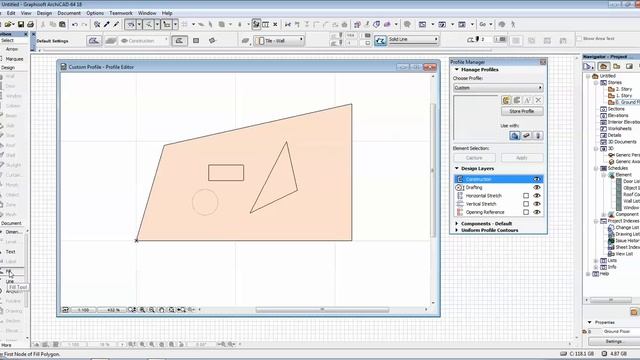
Task: Click the polygon geometry method icon
Action: coord(179,41)
